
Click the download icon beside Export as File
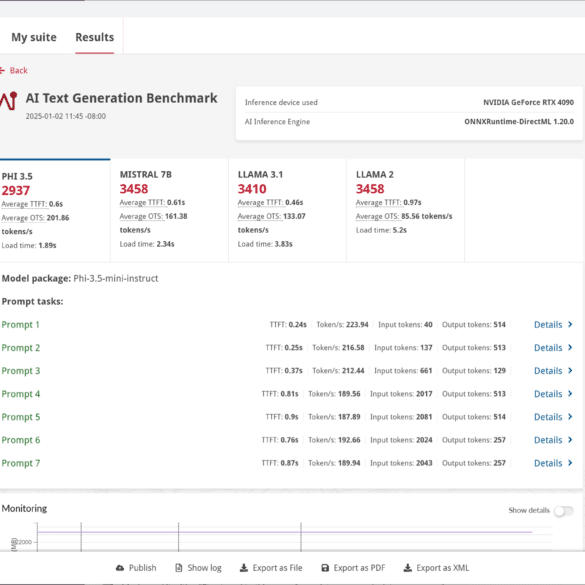pos(244,568)
